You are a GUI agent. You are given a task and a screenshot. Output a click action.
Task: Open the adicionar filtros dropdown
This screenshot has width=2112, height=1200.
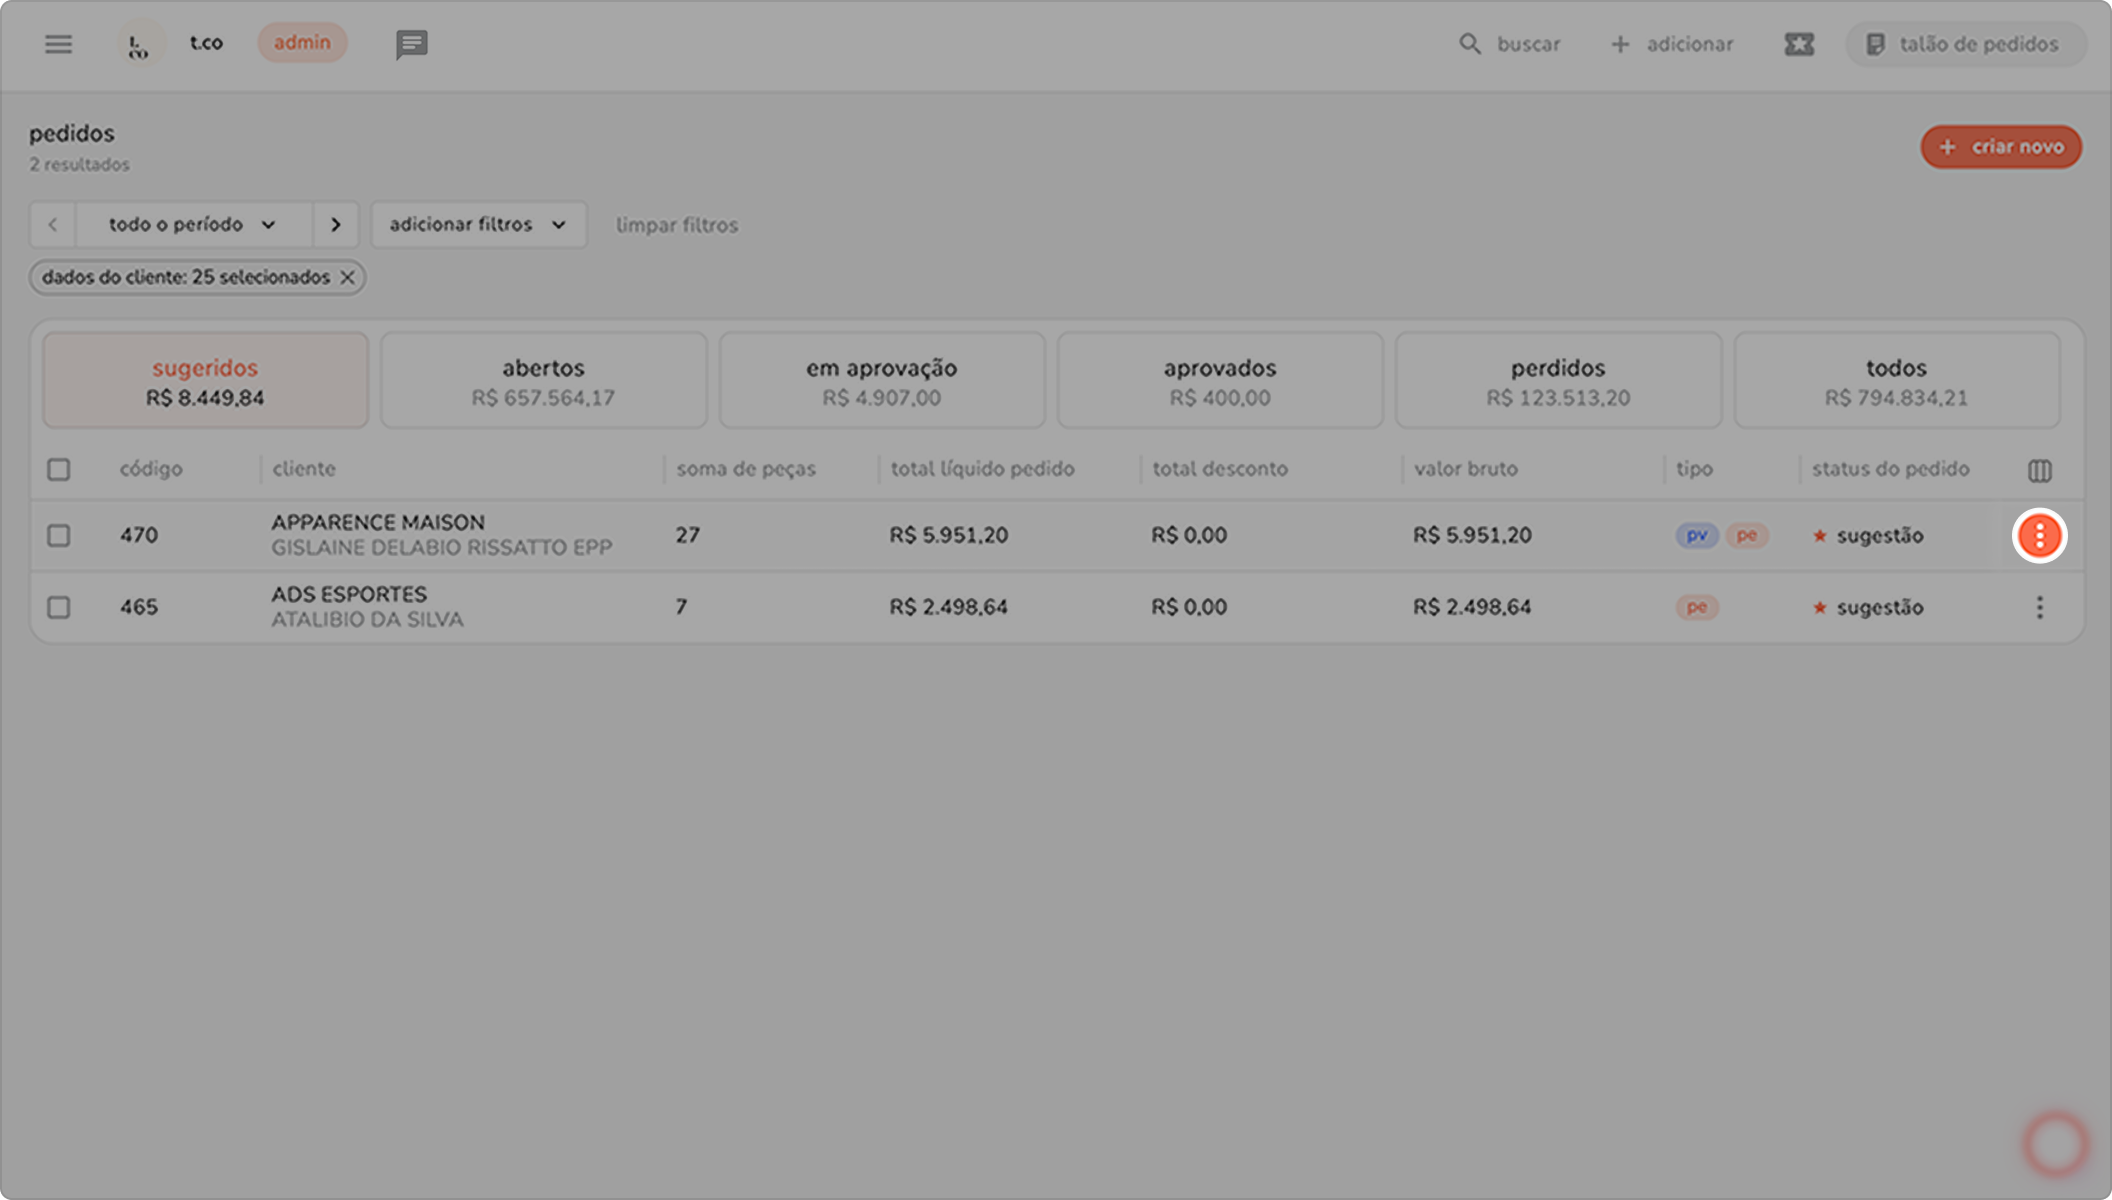pyautogui.click(x=478, y=225)
